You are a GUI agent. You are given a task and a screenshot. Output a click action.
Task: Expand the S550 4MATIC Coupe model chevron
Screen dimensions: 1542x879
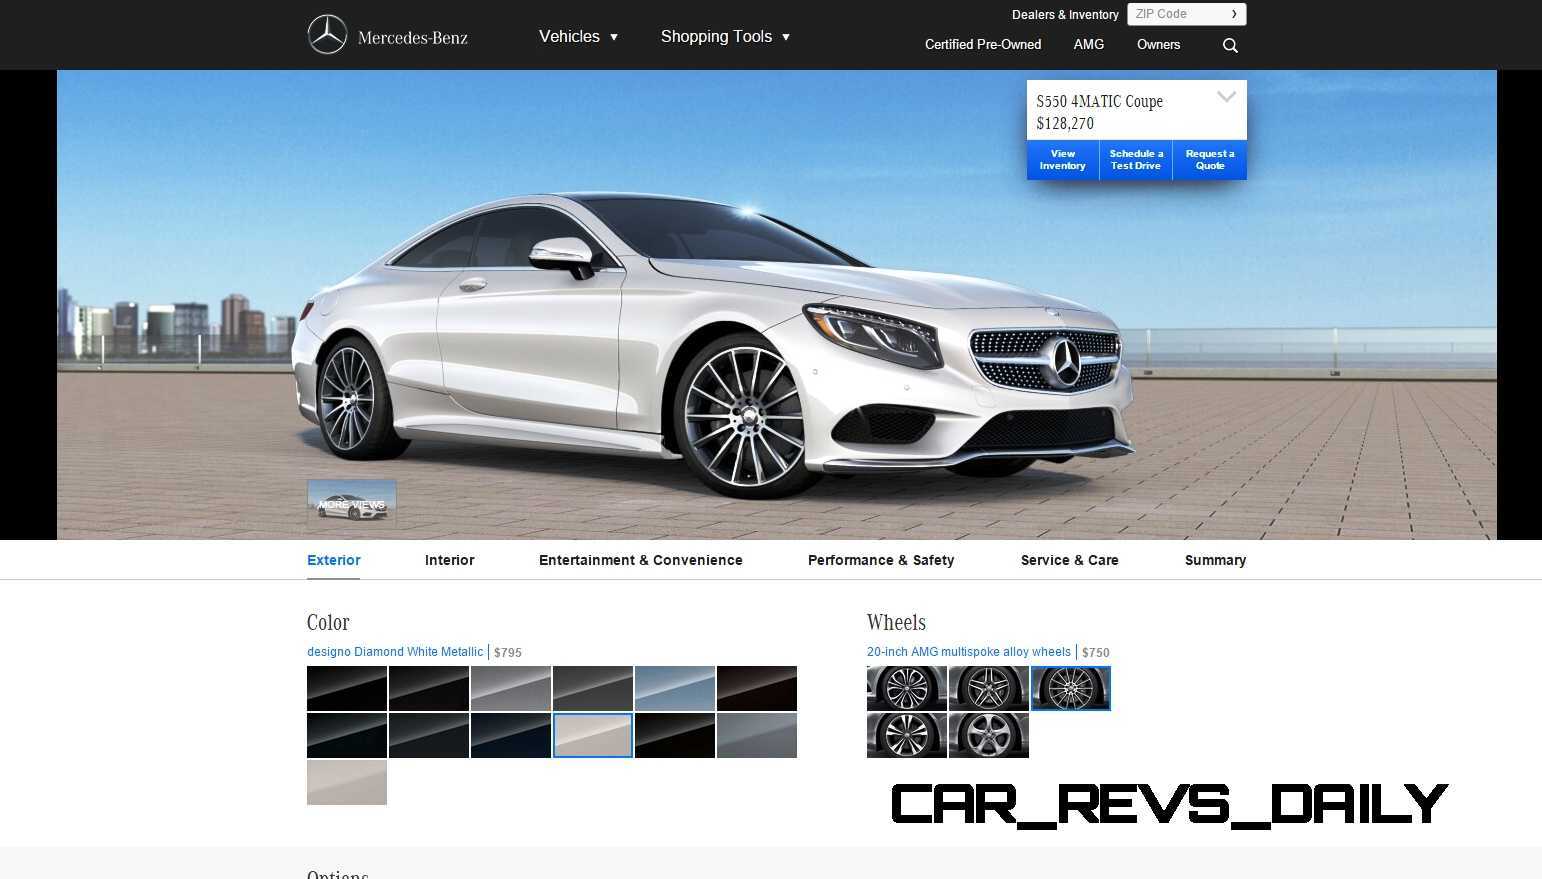tap(1226, 97)
